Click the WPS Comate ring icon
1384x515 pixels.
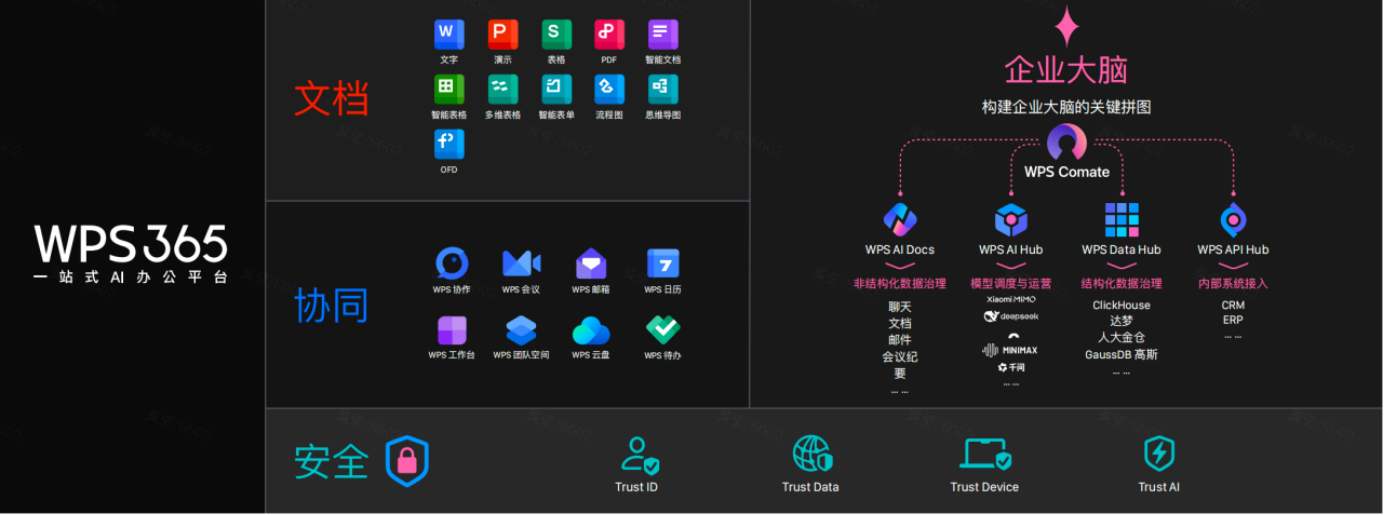(1067, 143)
